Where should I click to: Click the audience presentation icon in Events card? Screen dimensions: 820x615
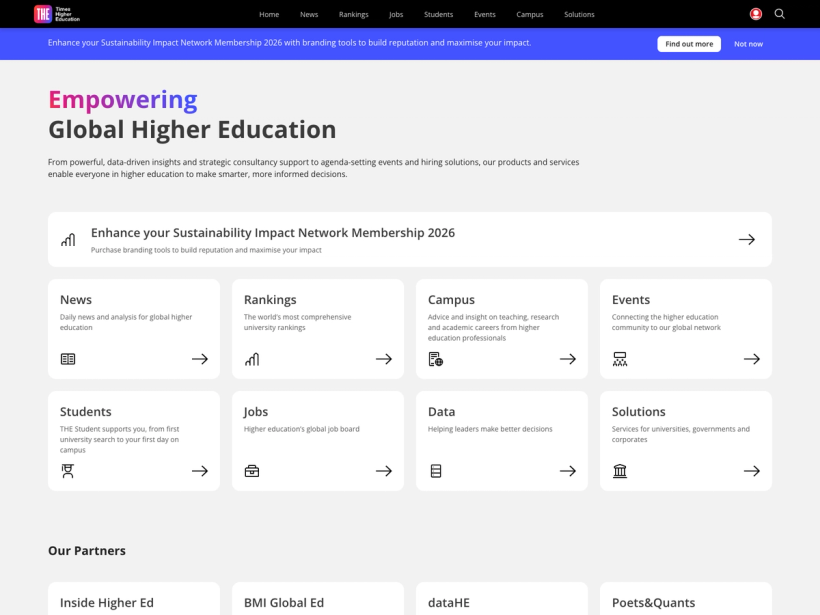coord(620,359)
